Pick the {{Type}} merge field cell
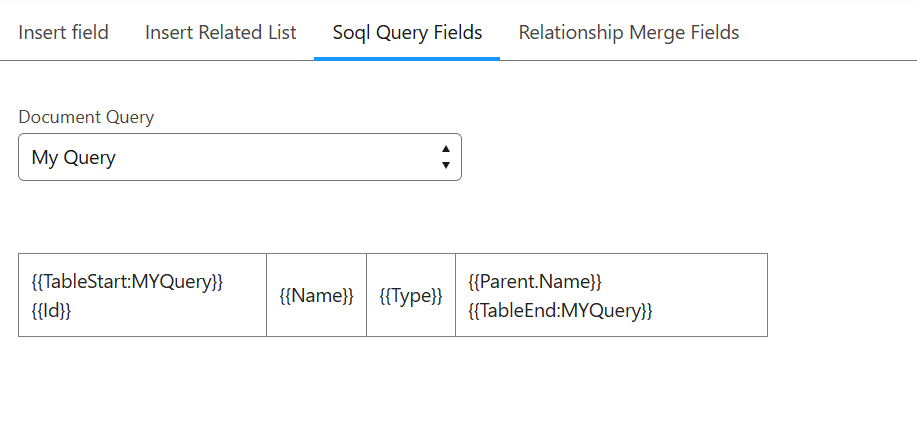The width and height of the screenshot is (917, 421). coord(411,296)
